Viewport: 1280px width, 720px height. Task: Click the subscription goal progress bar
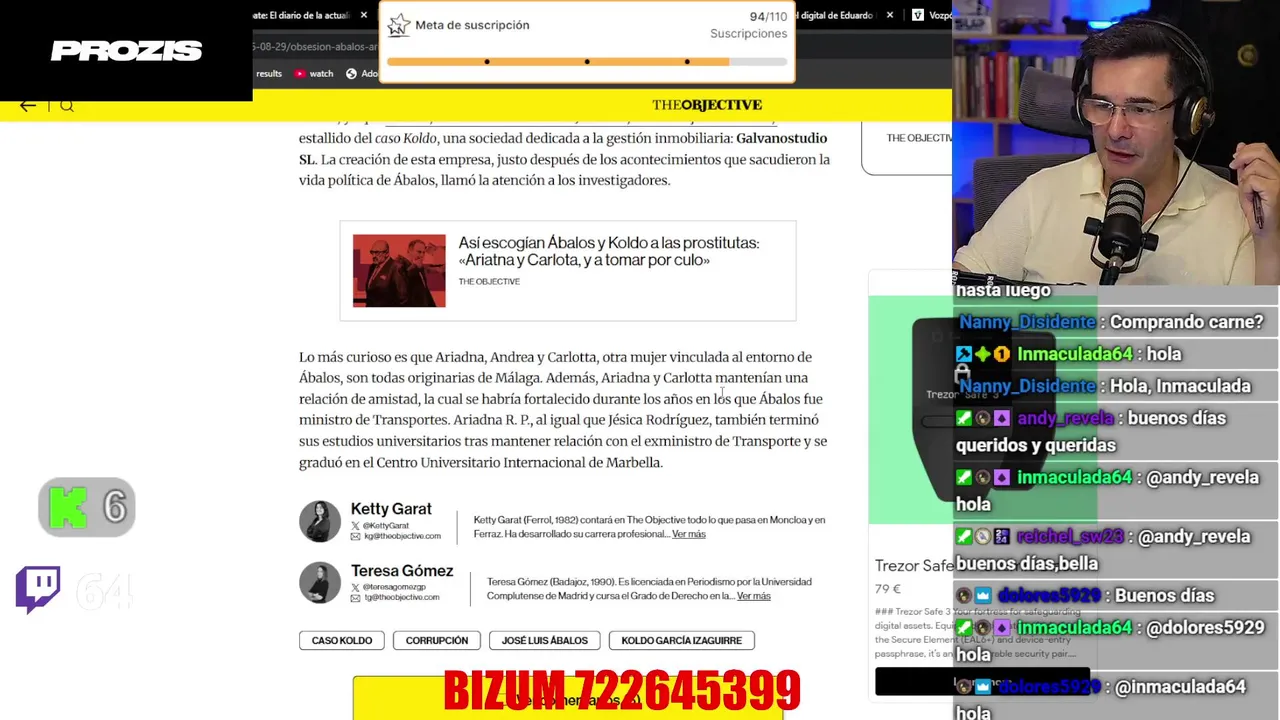tap(587, 62)
